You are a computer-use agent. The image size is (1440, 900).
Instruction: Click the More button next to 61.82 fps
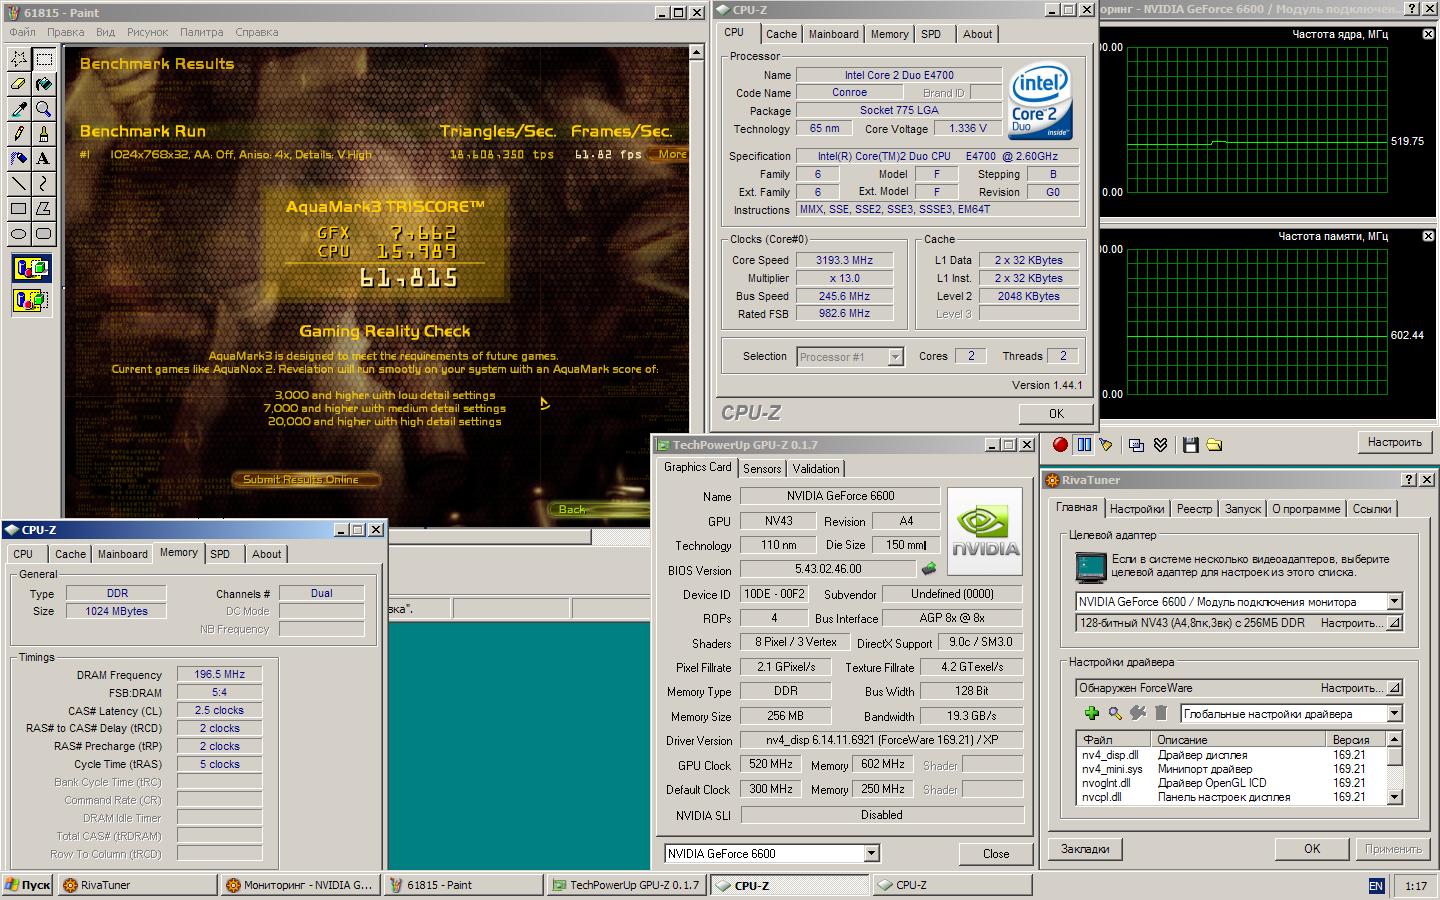pos(671,154)
